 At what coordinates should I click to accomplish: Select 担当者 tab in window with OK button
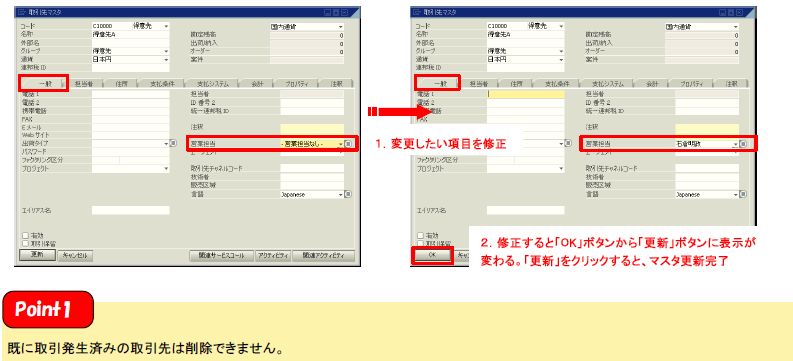478,84
